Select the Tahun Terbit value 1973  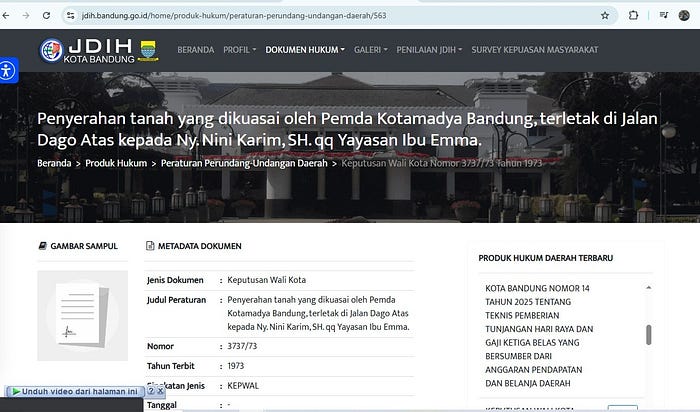pyautogui.click(x=236, y=366)
